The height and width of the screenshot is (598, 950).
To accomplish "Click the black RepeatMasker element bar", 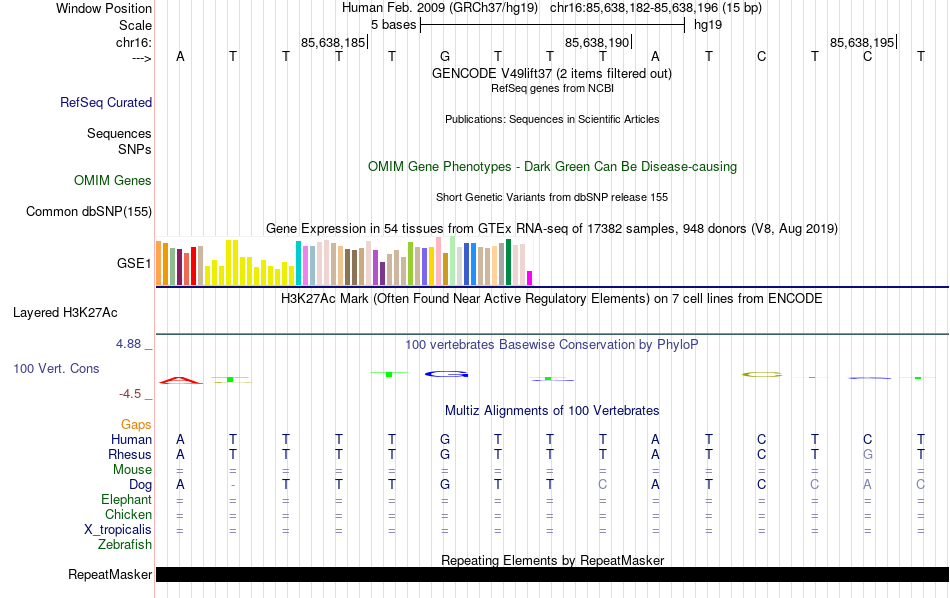I will coord(553,574).
